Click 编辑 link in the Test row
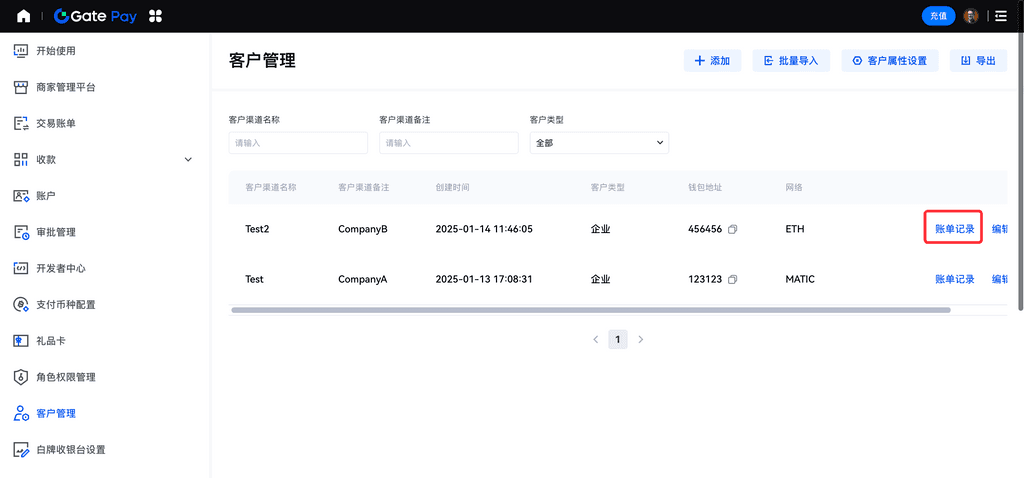 999,279
